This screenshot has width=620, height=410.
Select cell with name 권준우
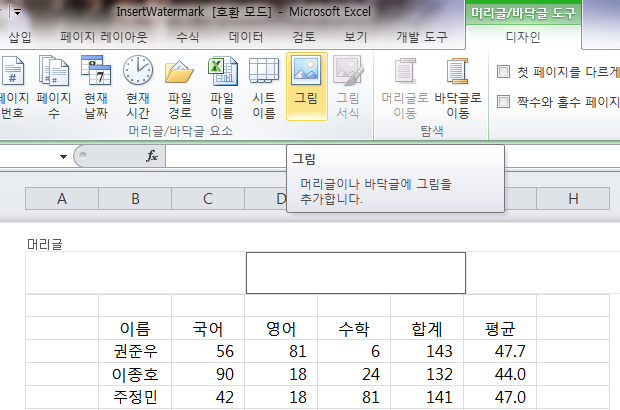[135, 351]
